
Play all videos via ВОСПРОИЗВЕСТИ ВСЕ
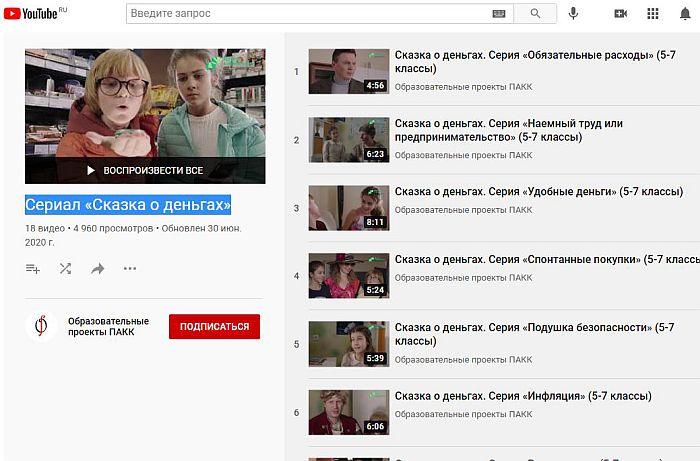pos(145,170)
